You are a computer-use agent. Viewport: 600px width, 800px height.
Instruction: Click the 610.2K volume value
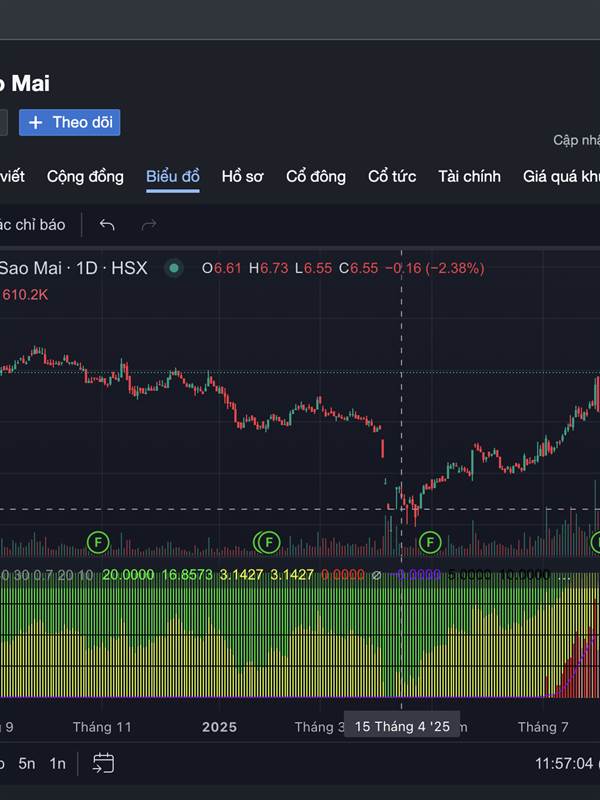pos(25,294)
